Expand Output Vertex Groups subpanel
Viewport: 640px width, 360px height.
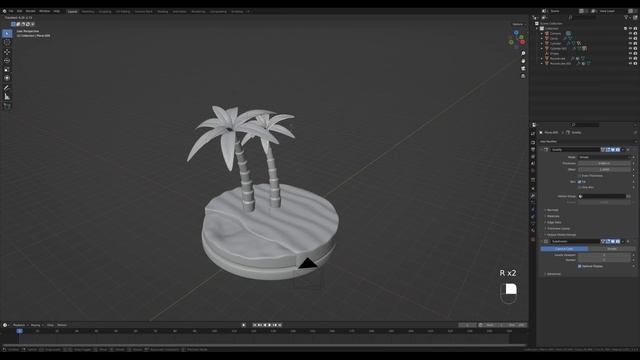tap(561, 235)
